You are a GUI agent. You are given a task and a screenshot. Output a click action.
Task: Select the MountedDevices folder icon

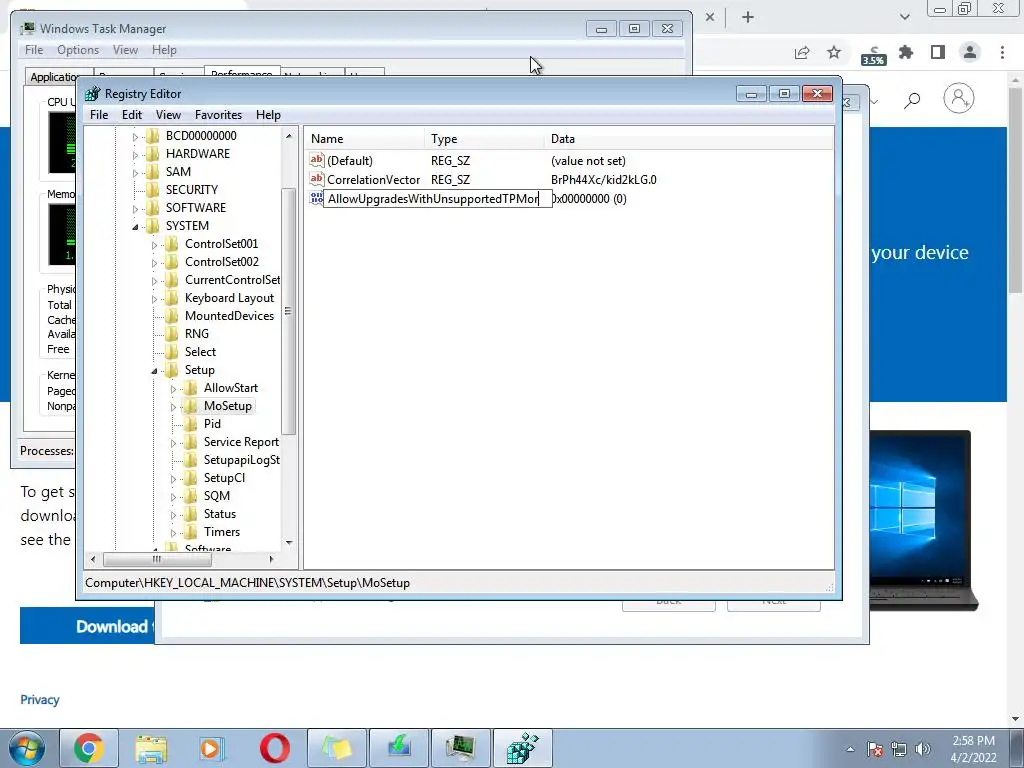(172, 316)
